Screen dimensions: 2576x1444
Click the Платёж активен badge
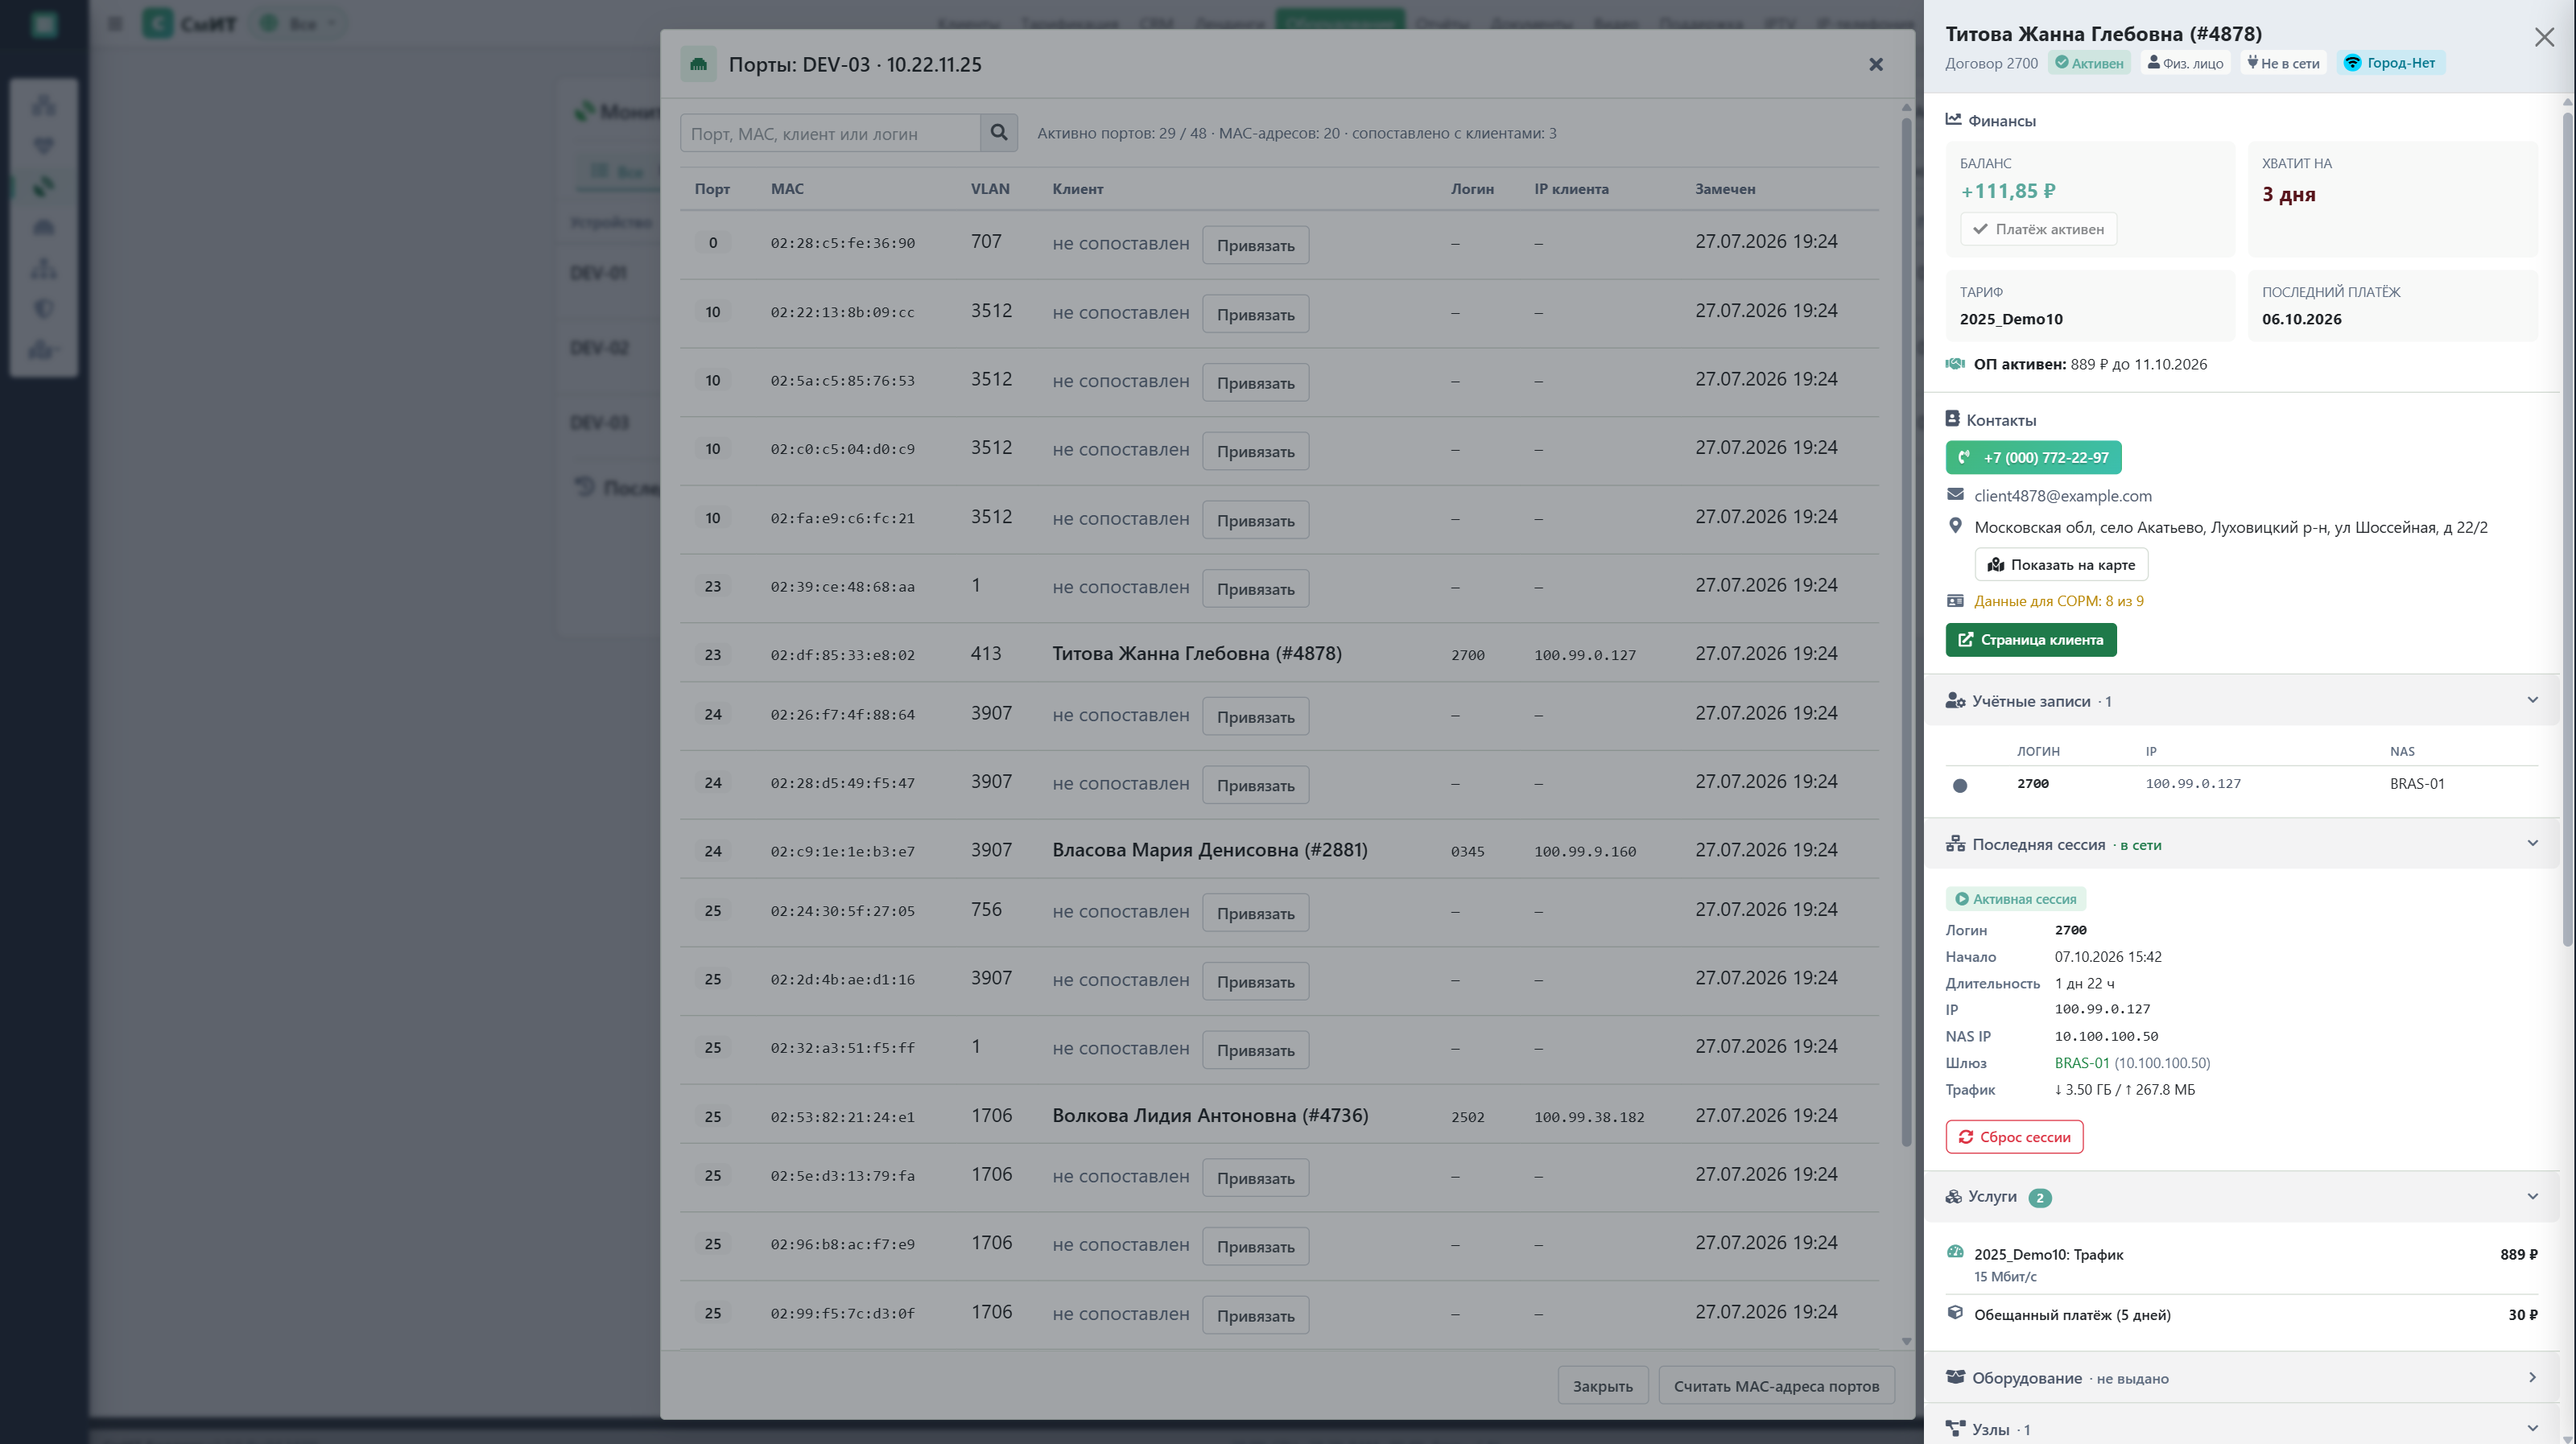tap(2037, 229)
